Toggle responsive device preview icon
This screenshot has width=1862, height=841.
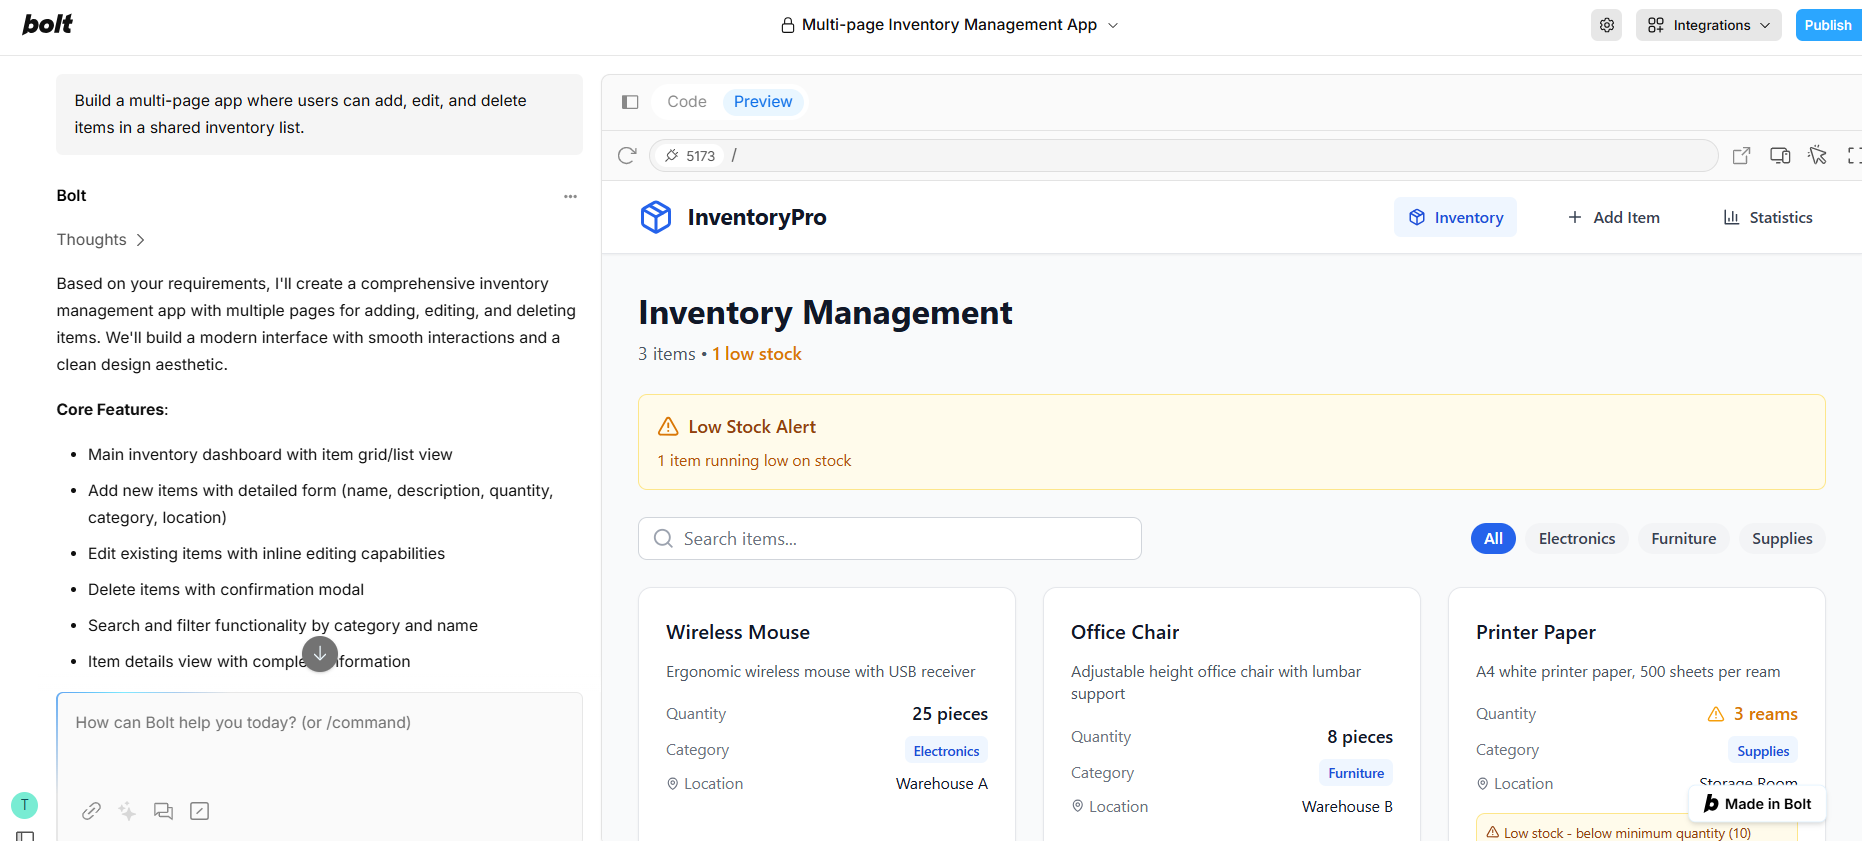(x=1780, y=156)
